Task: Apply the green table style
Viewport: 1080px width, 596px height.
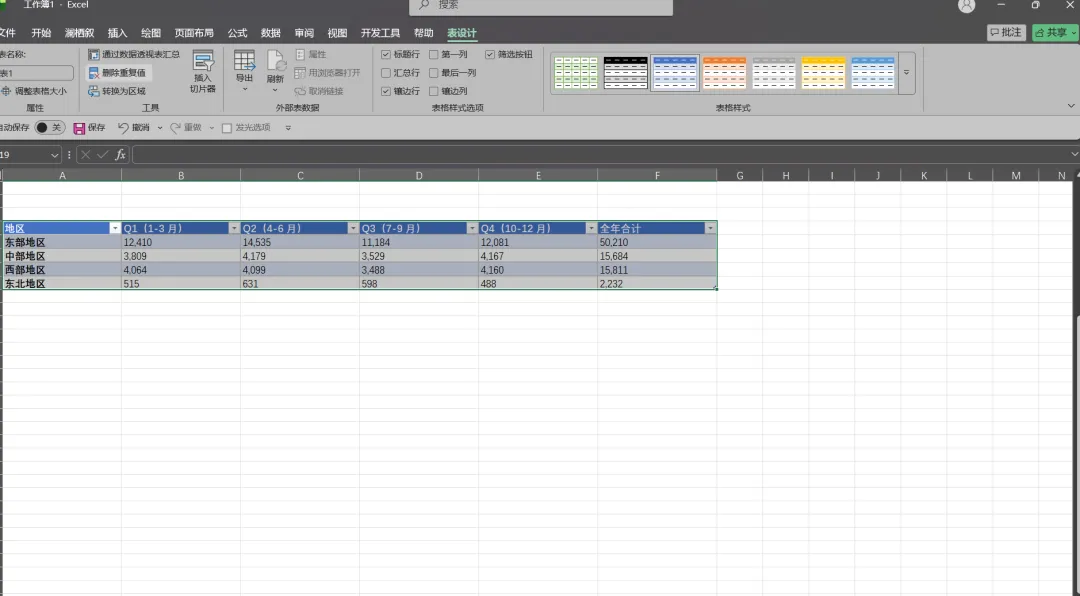Action: (576, 72)
